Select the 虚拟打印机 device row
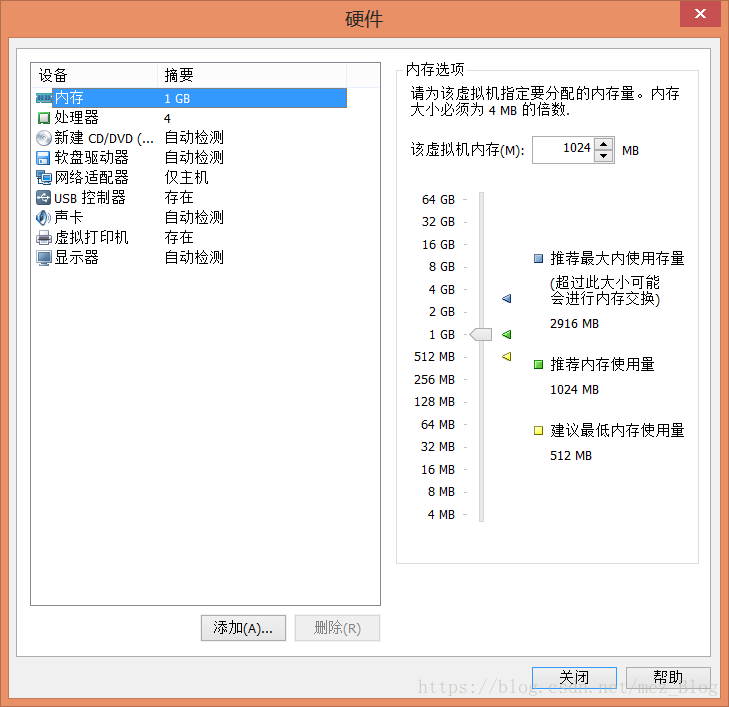 click(191, 238)
